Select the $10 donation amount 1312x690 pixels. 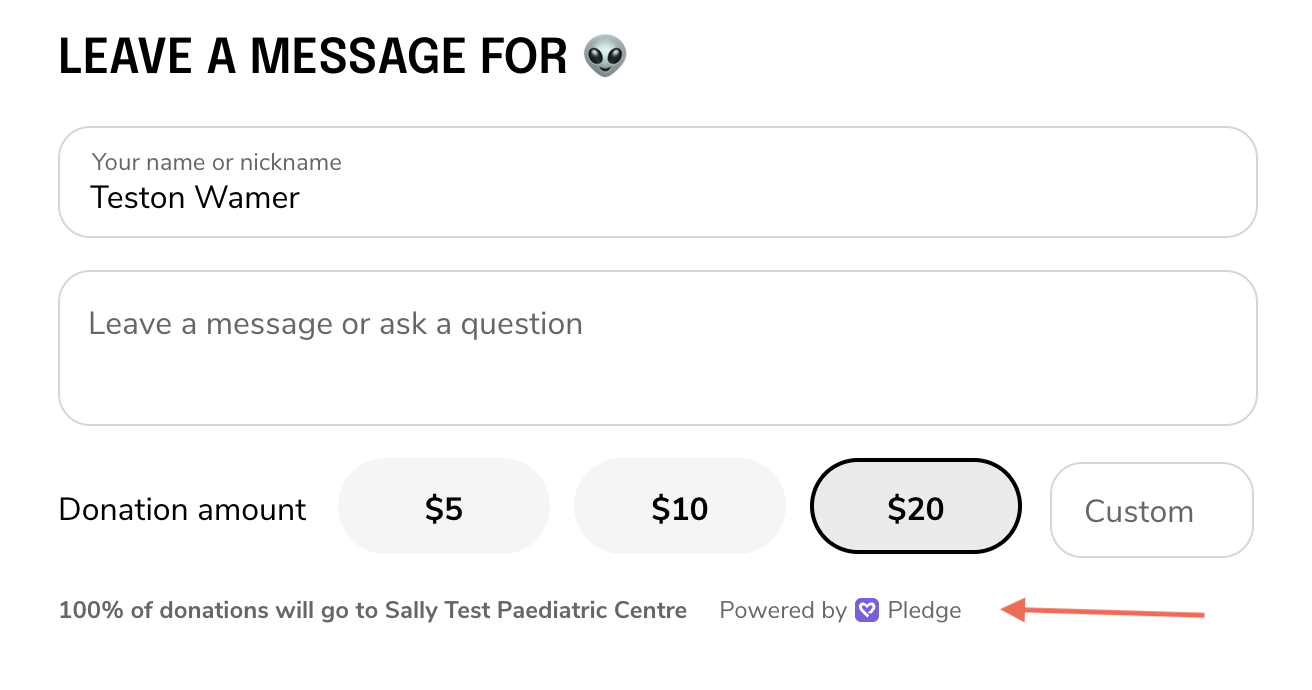point(680,508)
